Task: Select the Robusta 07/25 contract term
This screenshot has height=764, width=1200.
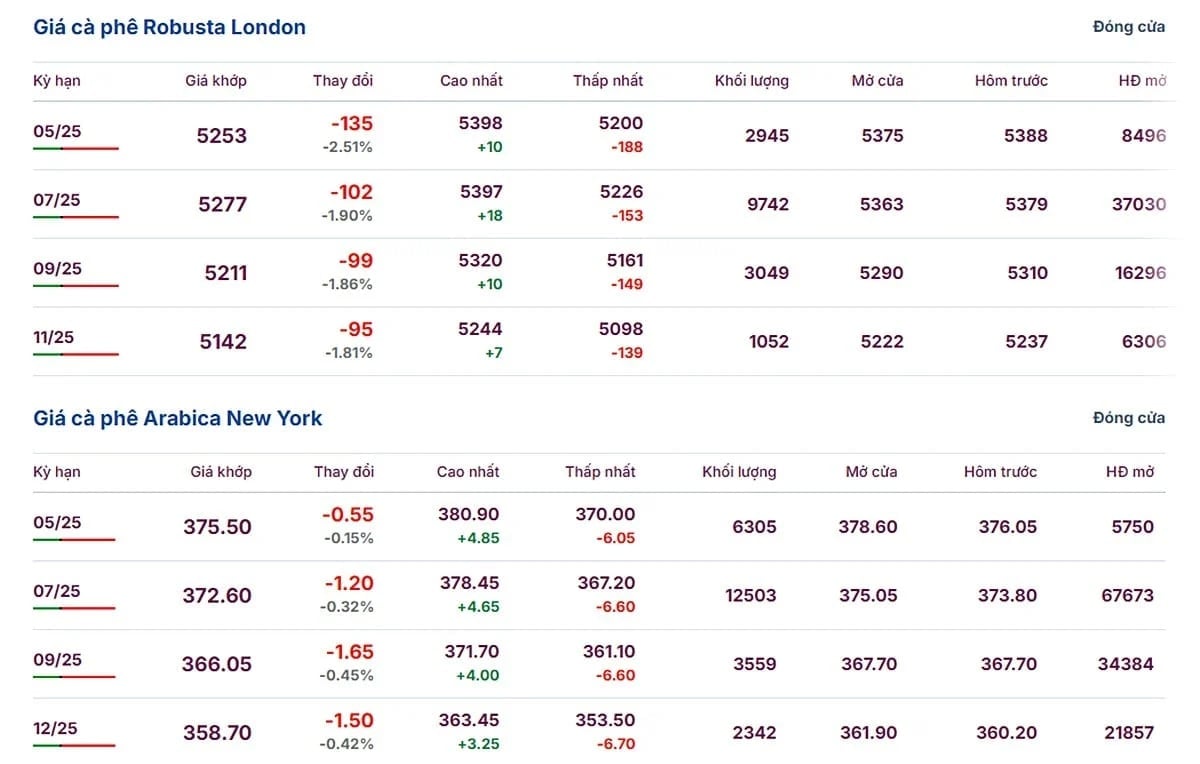Action: click(57, 200)
